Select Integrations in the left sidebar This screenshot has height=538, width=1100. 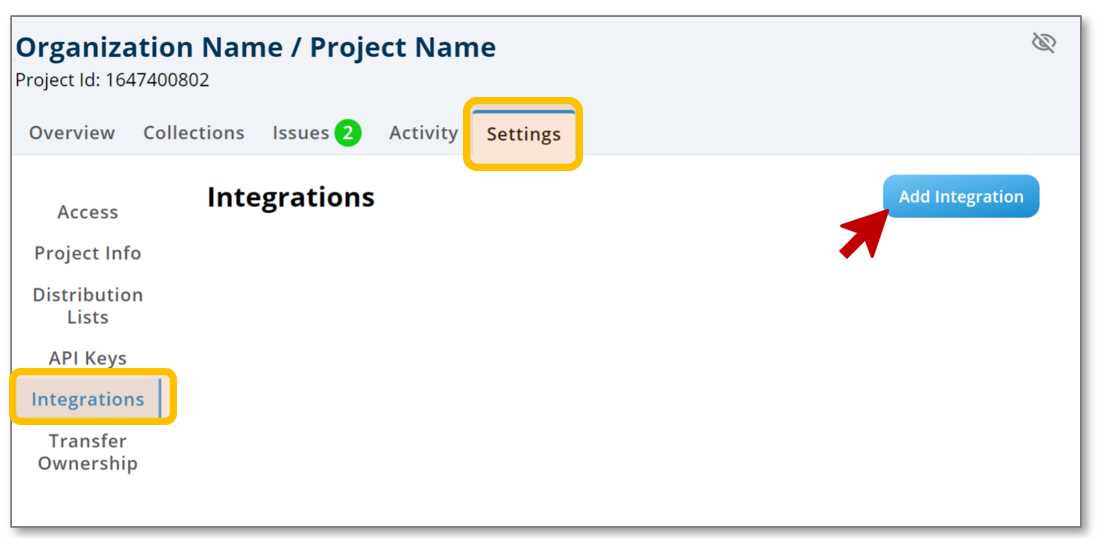[88, 399]
